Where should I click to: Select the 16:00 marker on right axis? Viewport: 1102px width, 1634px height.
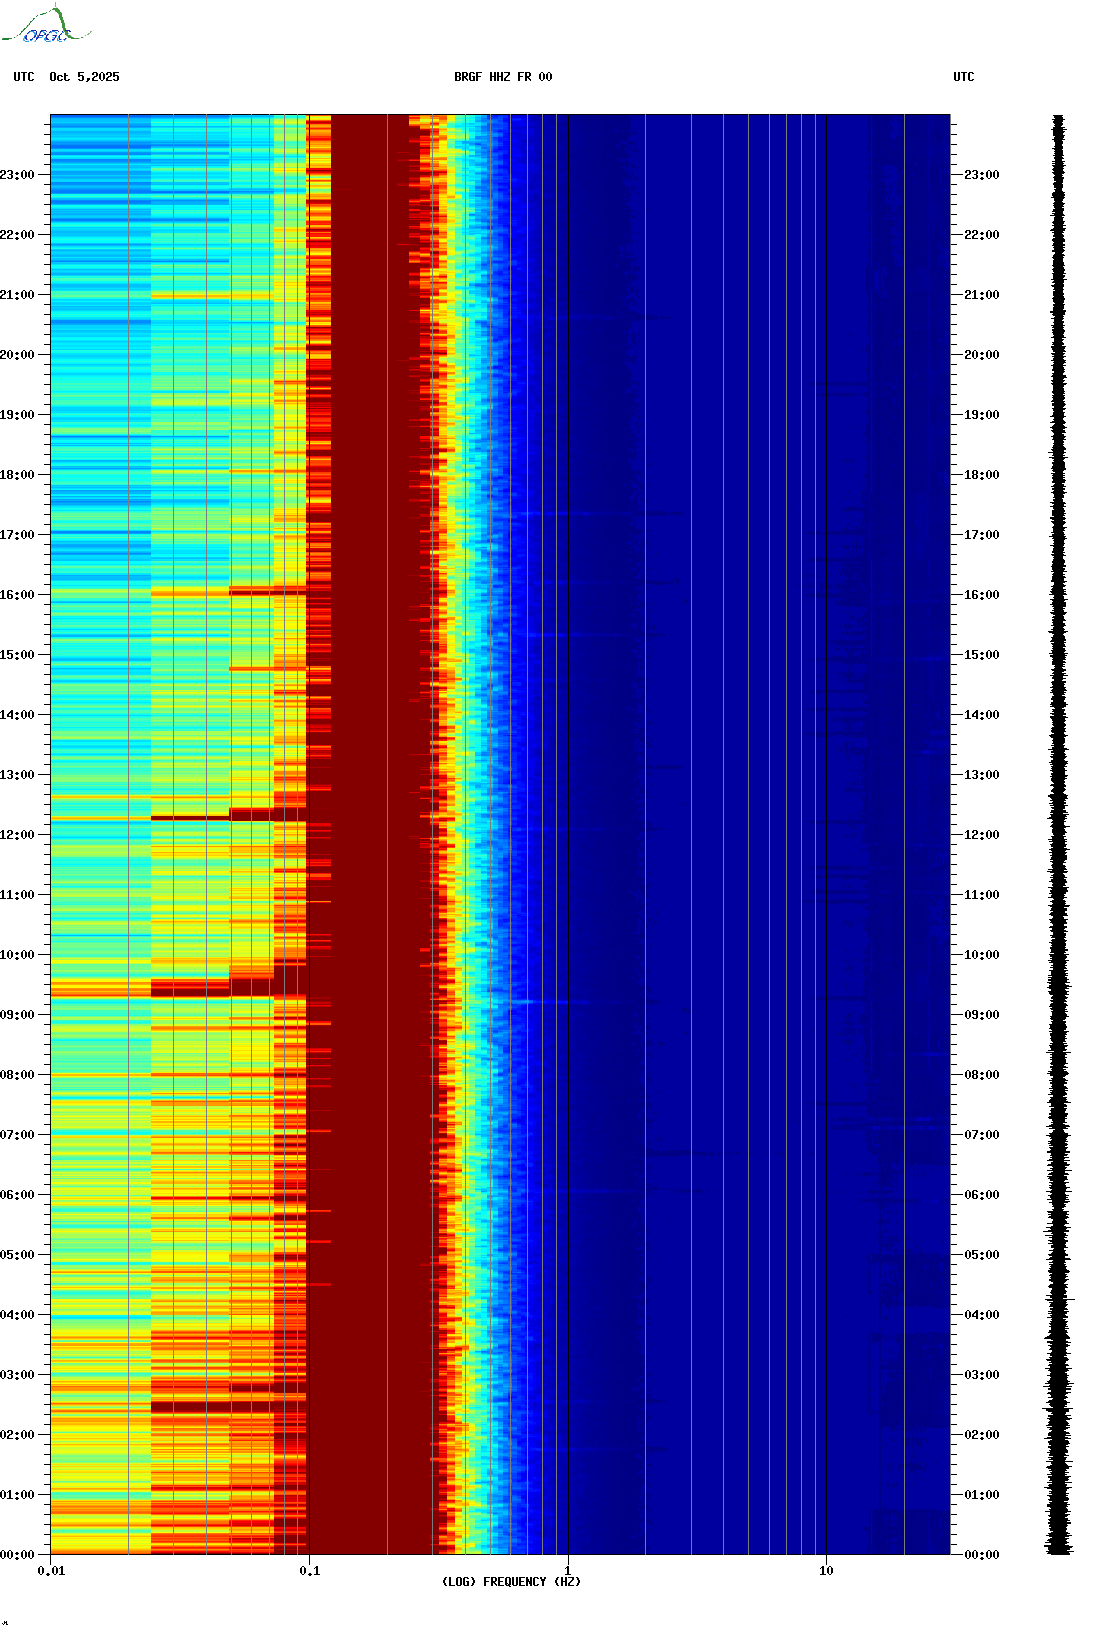pos(981,595)
